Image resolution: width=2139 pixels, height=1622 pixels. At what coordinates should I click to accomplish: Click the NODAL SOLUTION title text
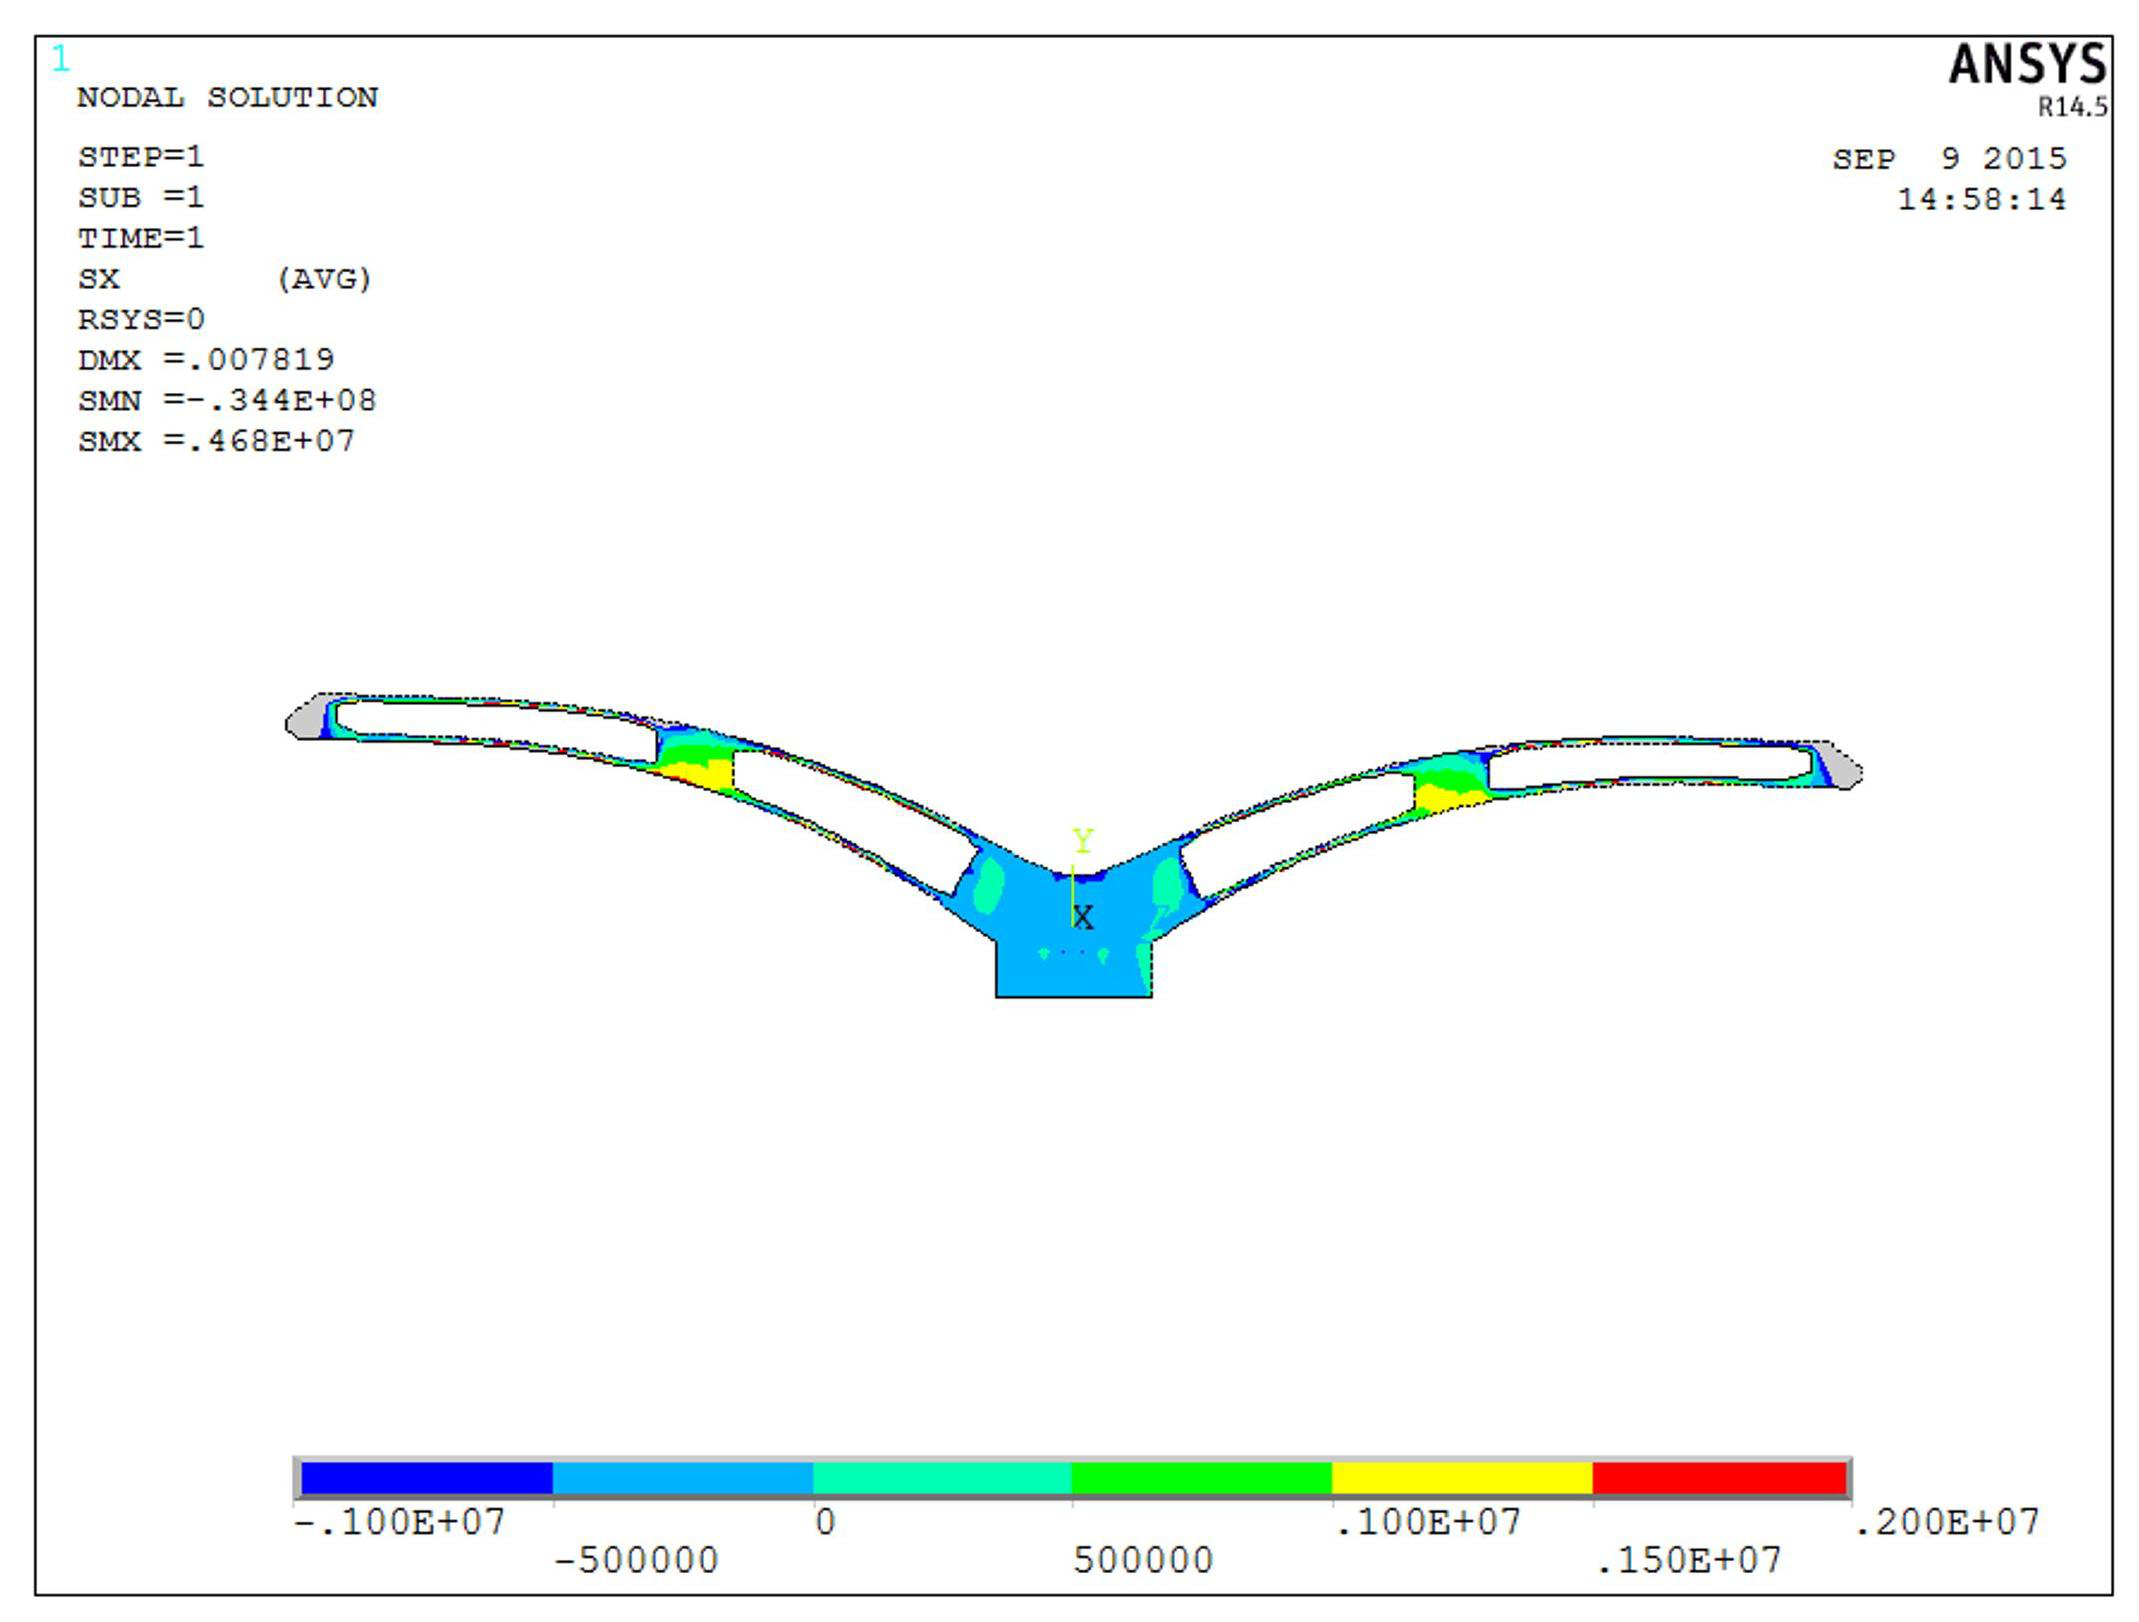point(228,98)
